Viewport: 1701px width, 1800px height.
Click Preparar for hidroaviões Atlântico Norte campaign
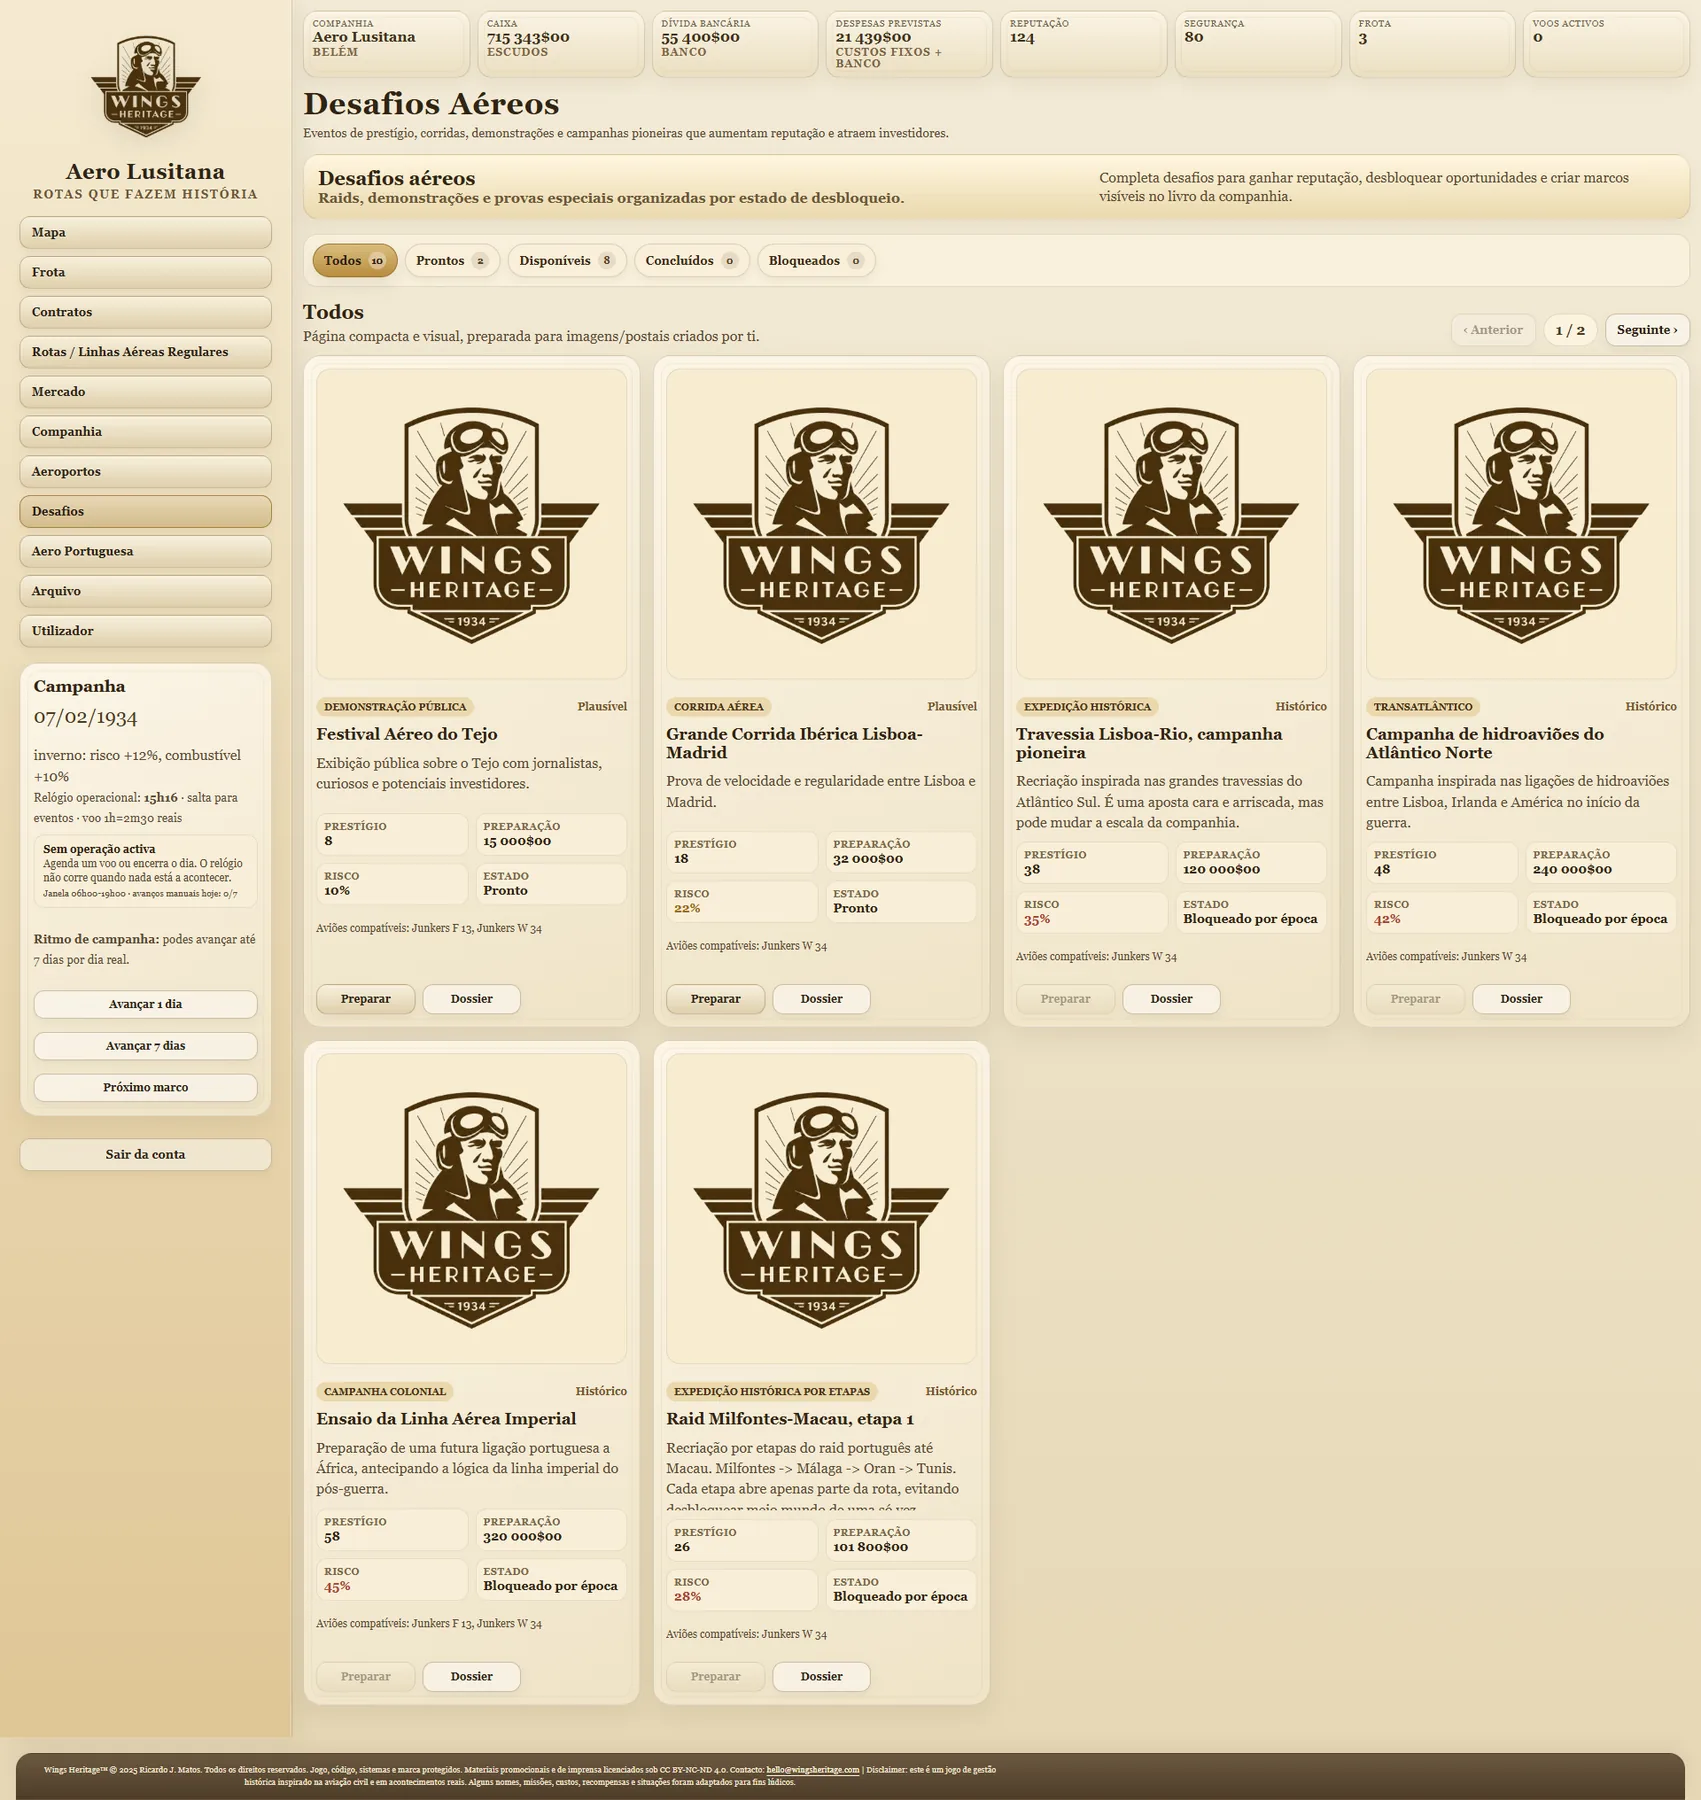click(1416, 999)
